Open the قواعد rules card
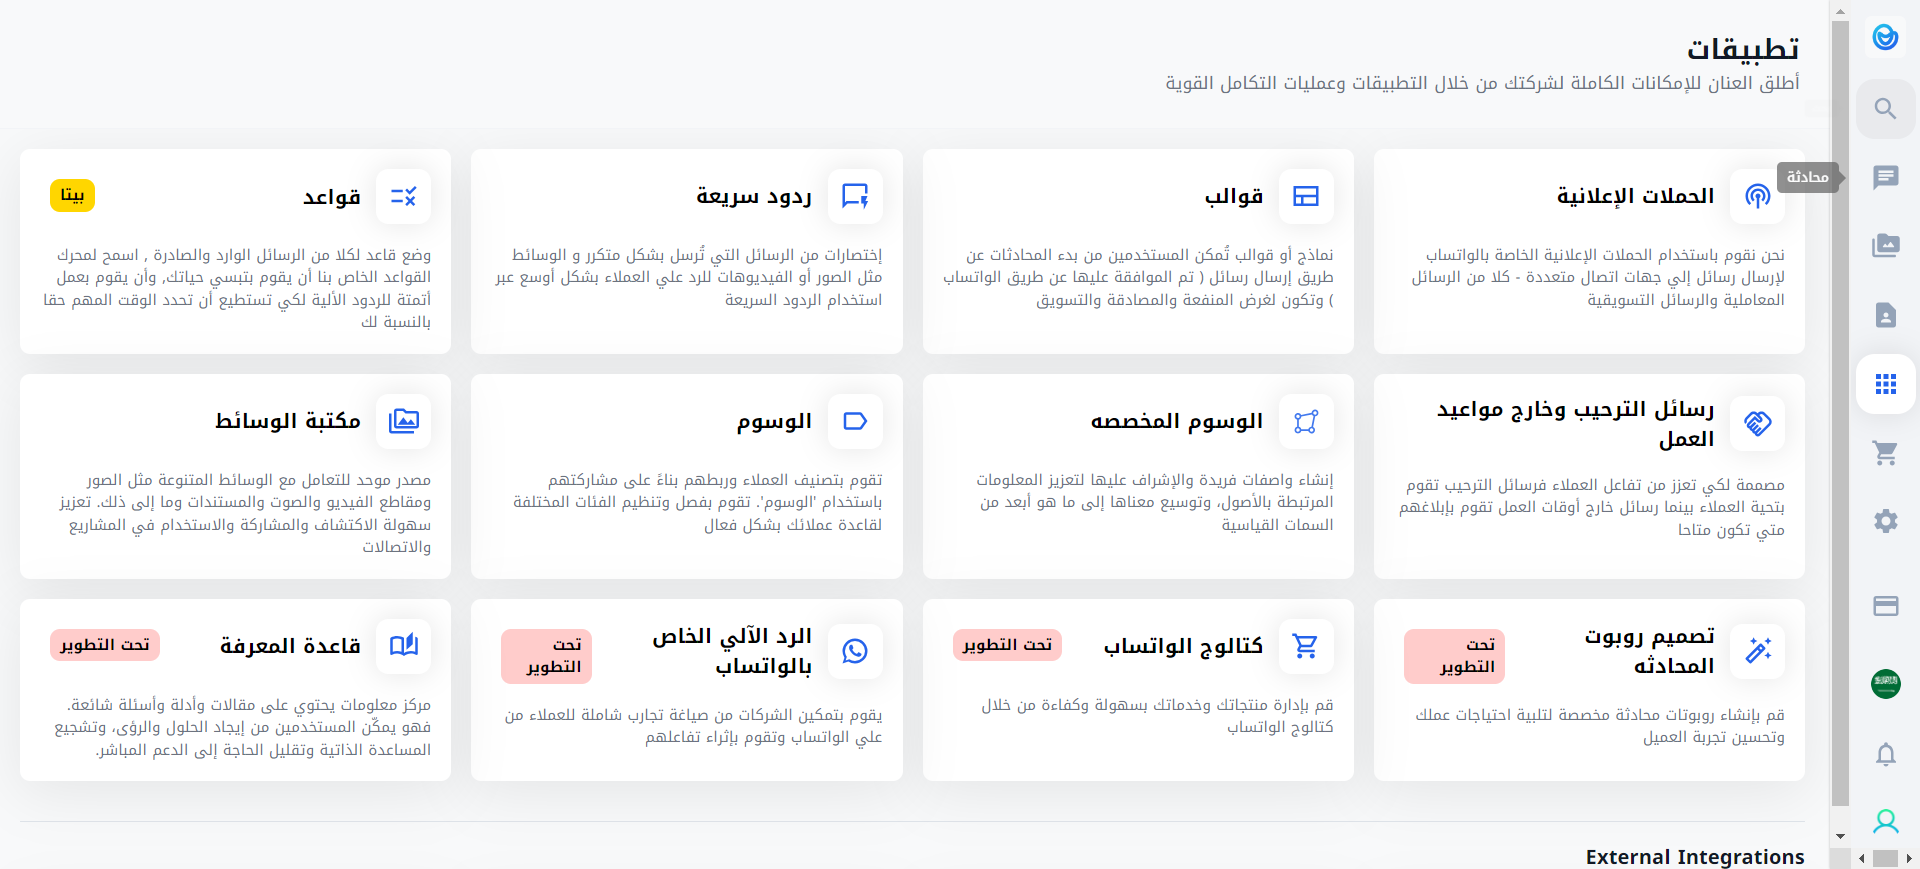This screenshot has height=869, width=1920. pyautogui.click(x=235, y=251)
